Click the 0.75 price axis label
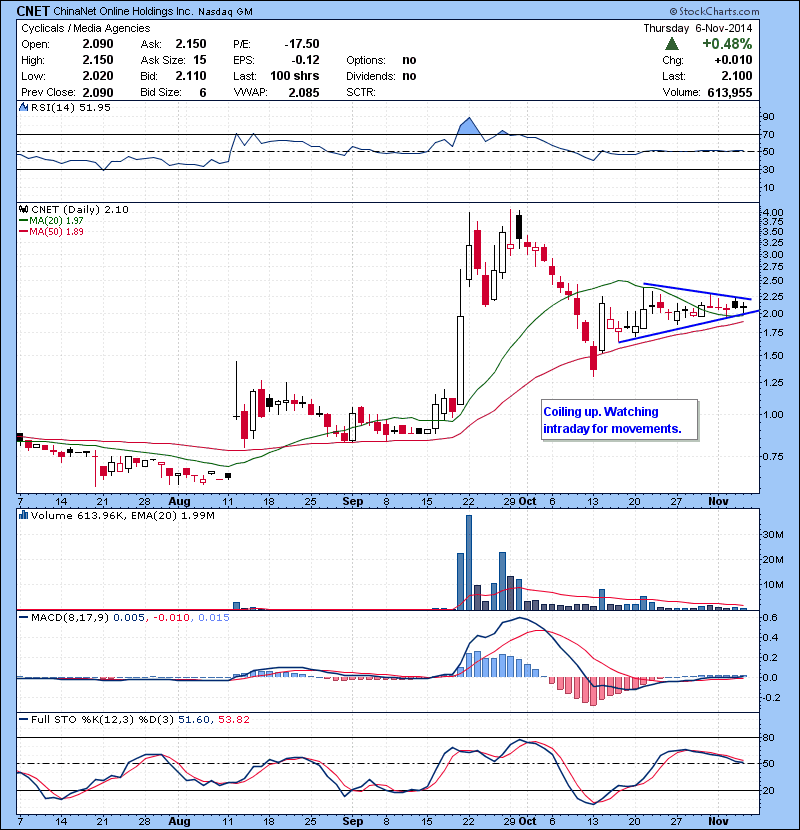Screen dimensions: 800x830 coord(774,456)
